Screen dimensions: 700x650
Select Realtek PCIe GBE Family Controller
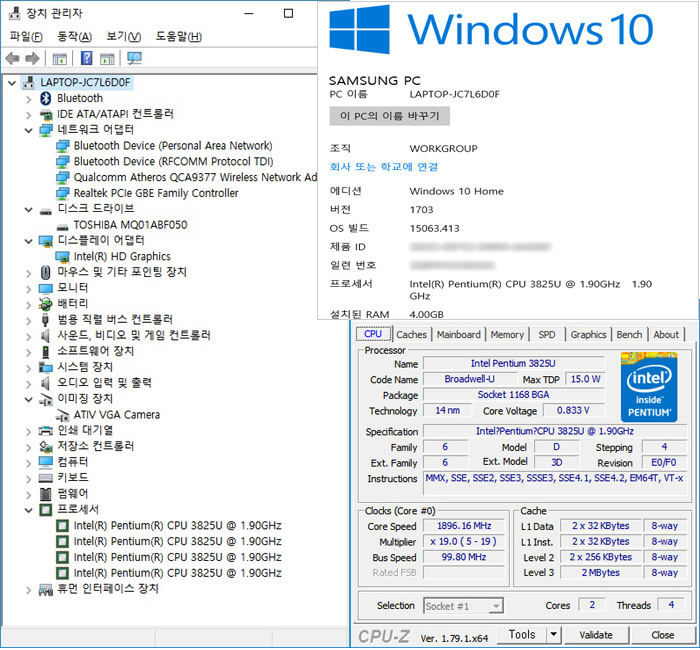156,193
